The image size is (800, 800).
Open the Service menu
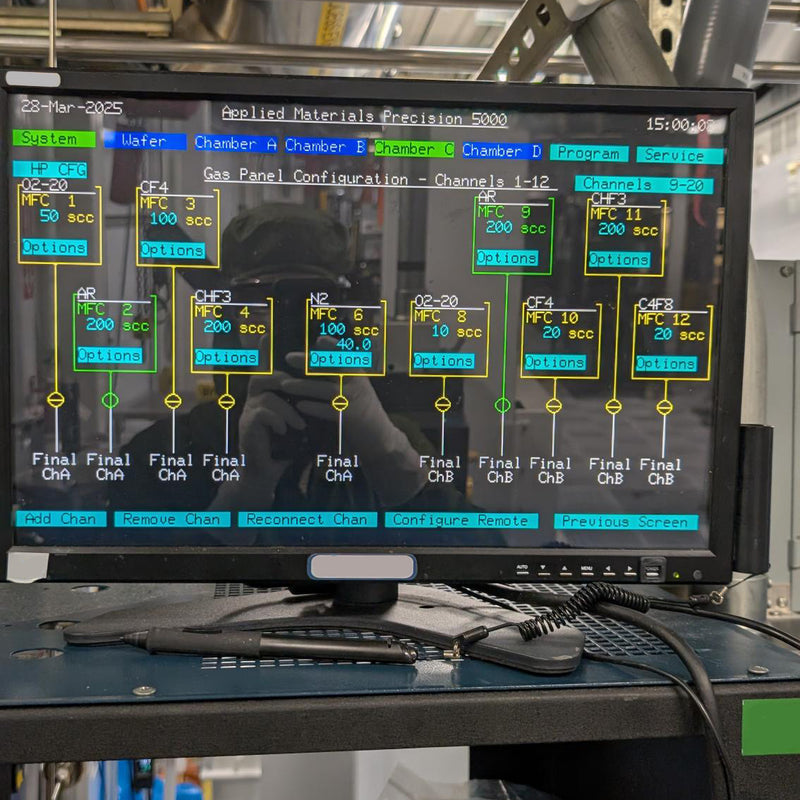676,156
